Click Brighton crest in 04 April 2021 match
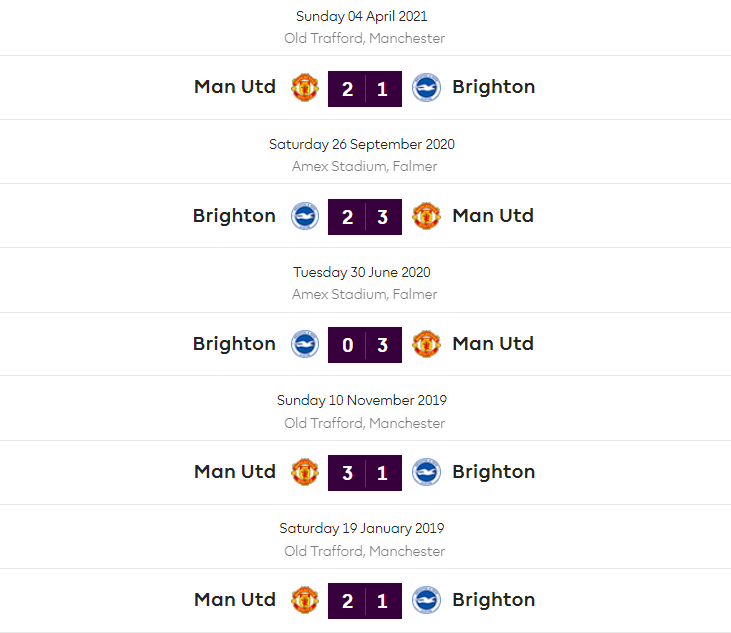731x633 pixels. [427, 88]
